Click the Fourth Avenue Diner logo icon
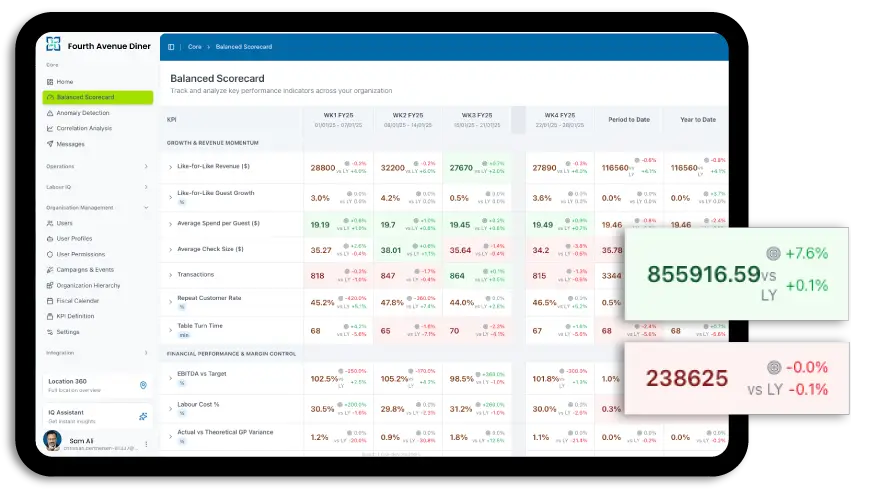The width and height of the screenshot is (883, 489). 53,44
